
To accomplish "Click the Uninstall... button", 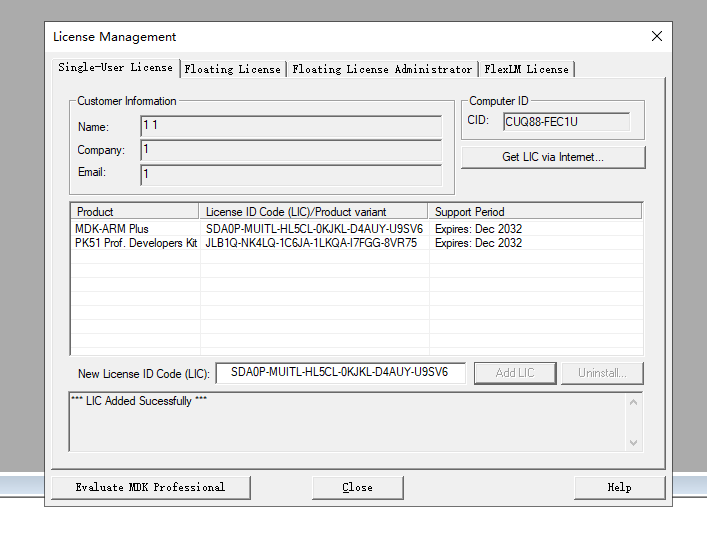I will point(602,373).
